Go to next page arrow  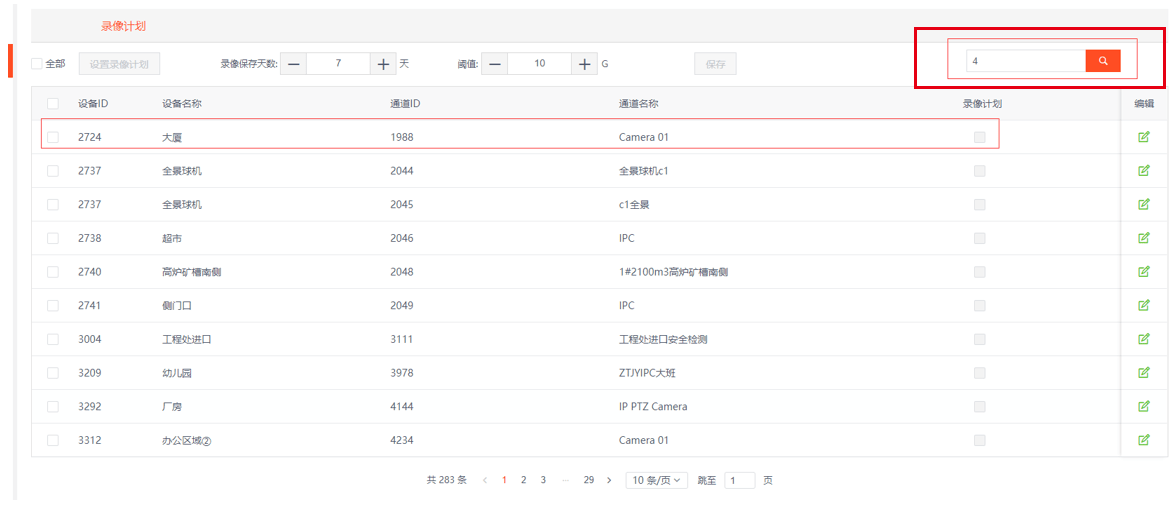pos(609,480)
